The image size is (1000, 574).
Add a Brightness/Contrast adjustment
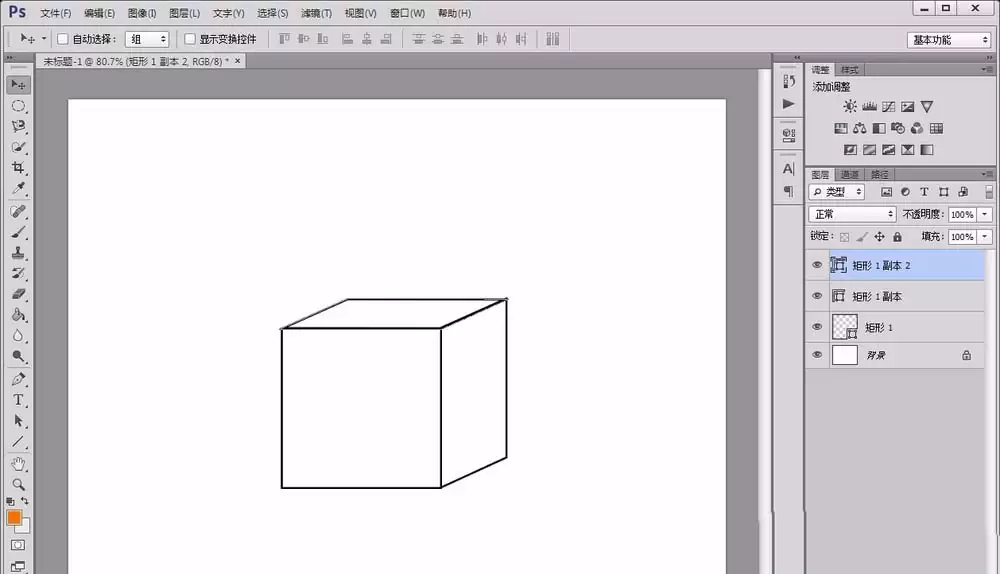click(x=850, y=107)
